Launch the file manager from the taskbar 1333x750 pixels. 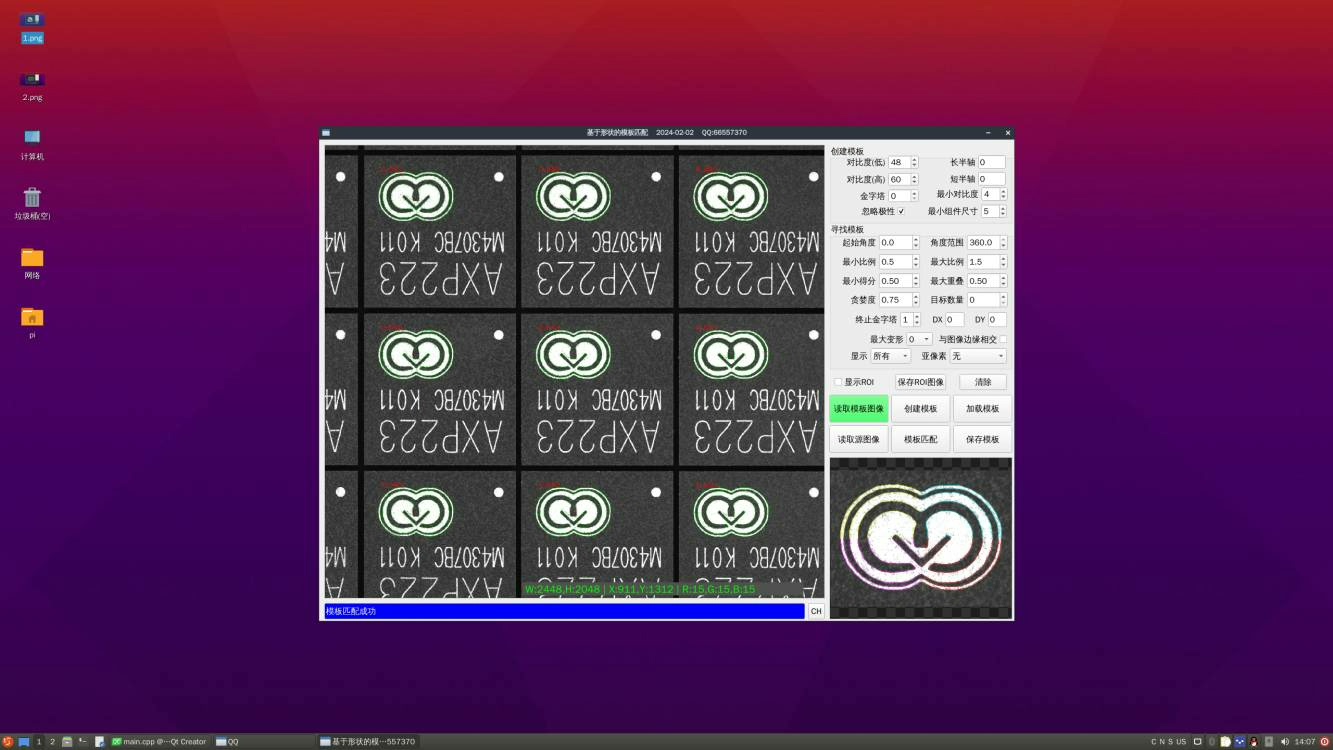67,742
